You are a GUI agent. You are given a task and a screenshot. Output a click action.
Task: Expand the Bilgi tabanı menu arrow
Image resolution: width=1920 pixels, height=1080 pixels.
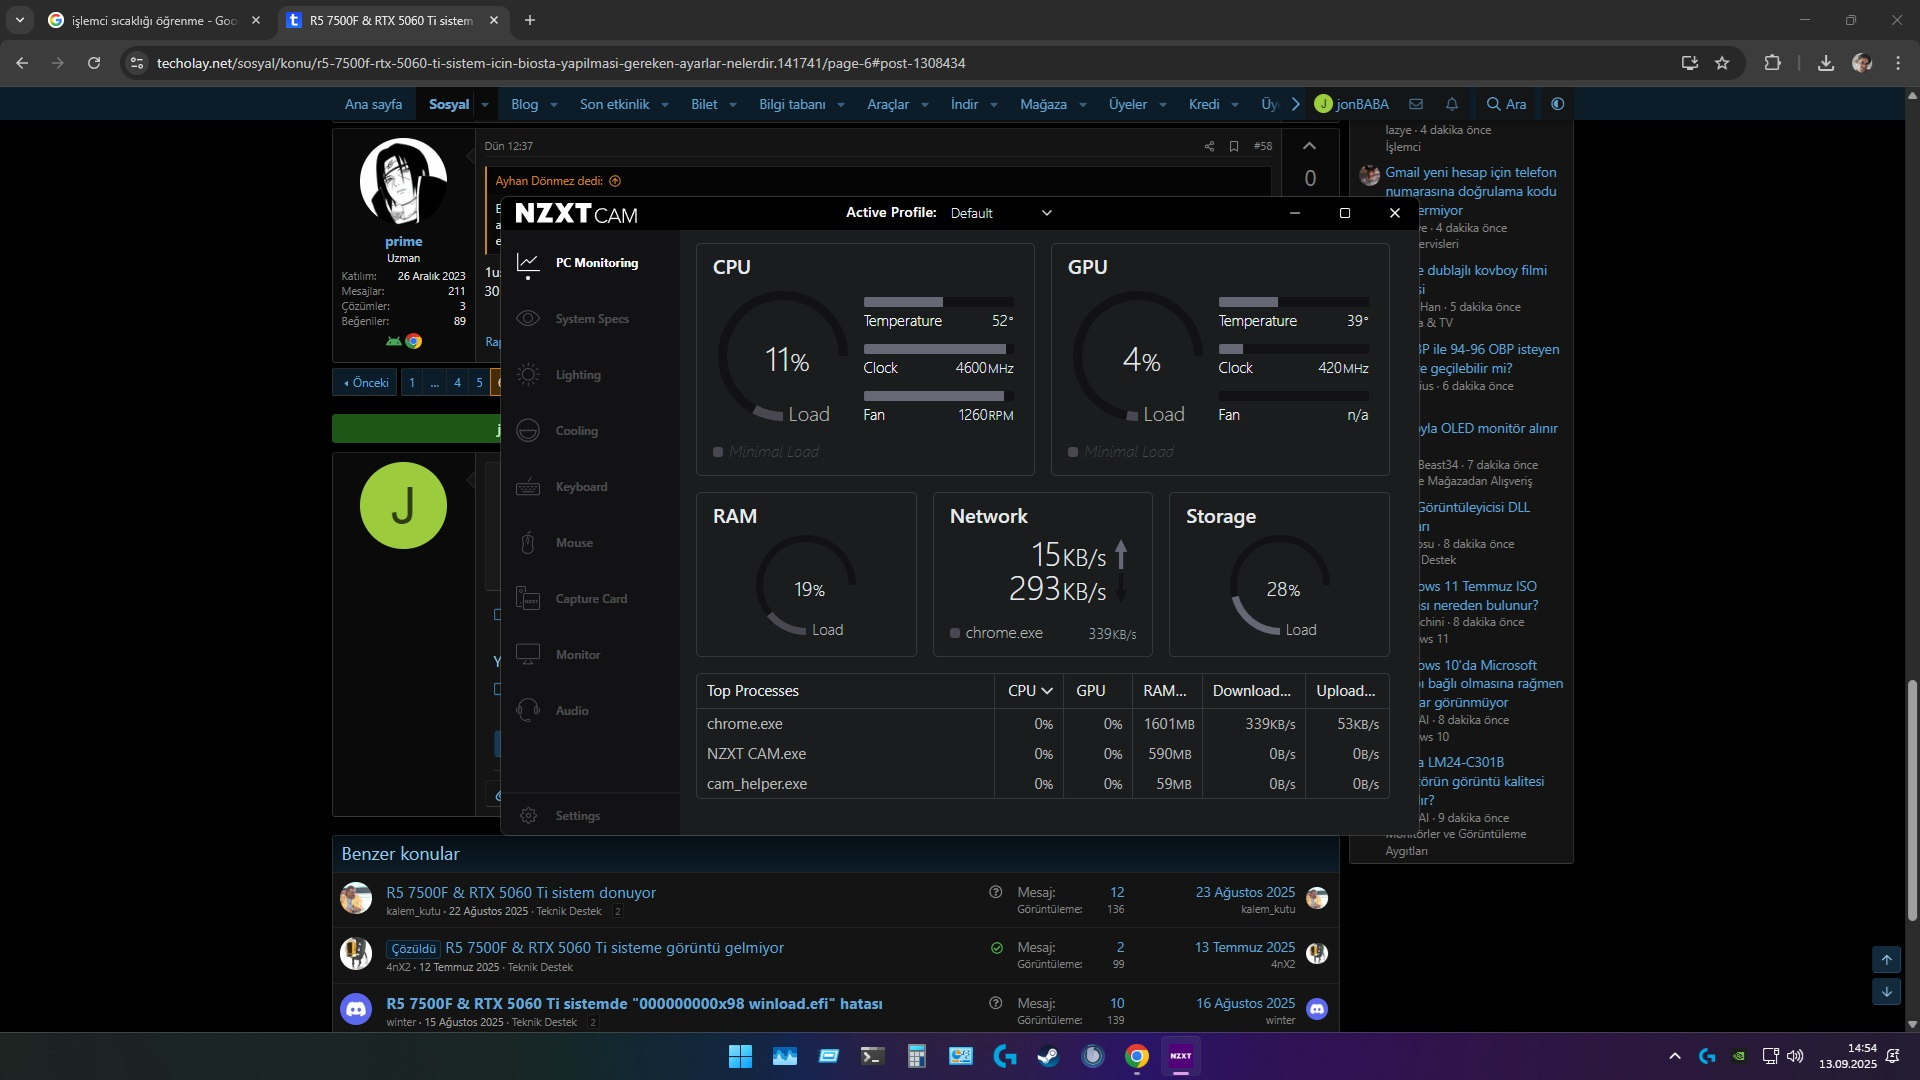click(x=841, y=104)
